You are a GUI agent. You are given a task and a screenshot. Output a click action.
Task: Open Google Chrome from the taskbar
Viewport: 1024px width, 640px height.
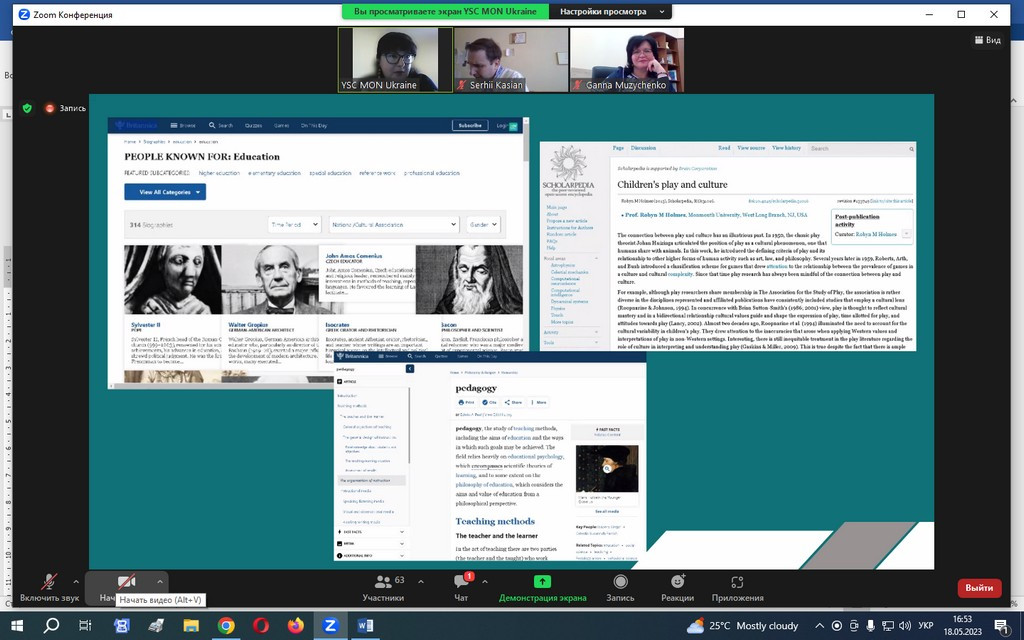pyautogui.click(x=226, y=626)
